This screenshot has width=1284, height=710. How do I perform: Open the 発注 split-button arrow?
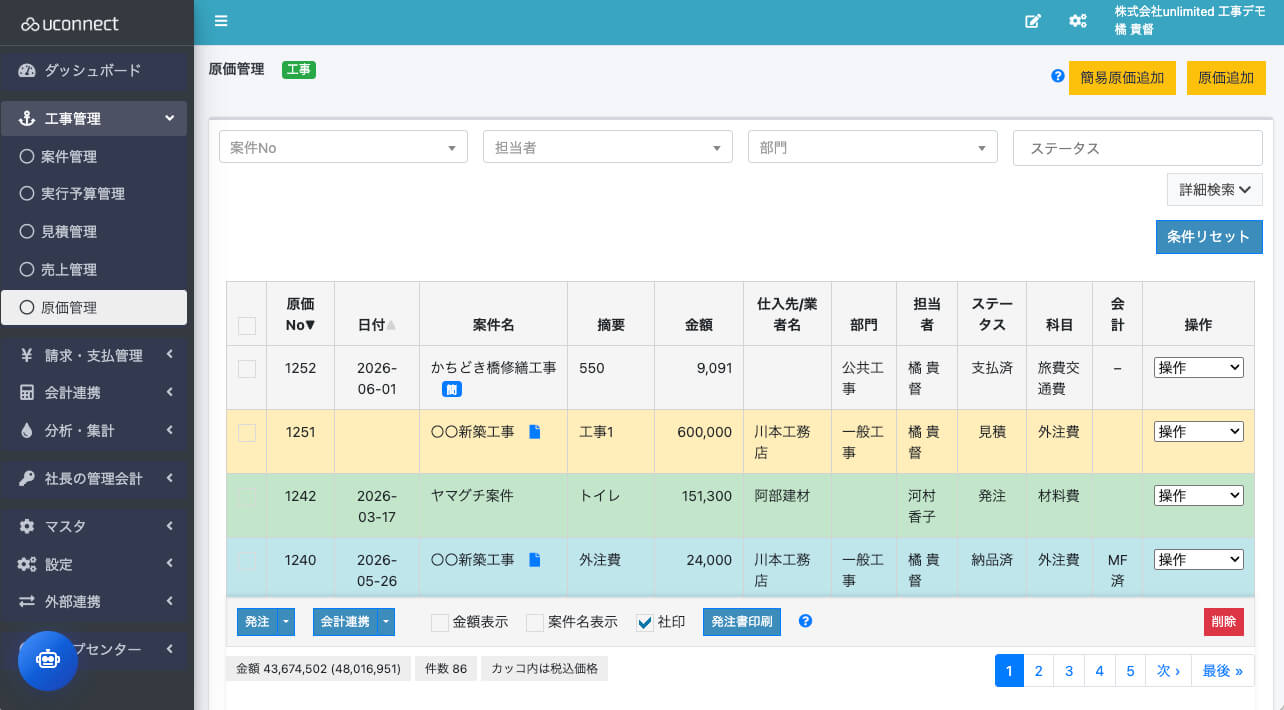[287, 622]
